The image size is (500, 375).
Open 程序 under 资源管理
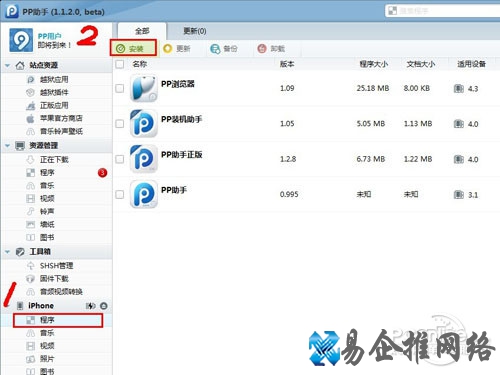point(47,173)
